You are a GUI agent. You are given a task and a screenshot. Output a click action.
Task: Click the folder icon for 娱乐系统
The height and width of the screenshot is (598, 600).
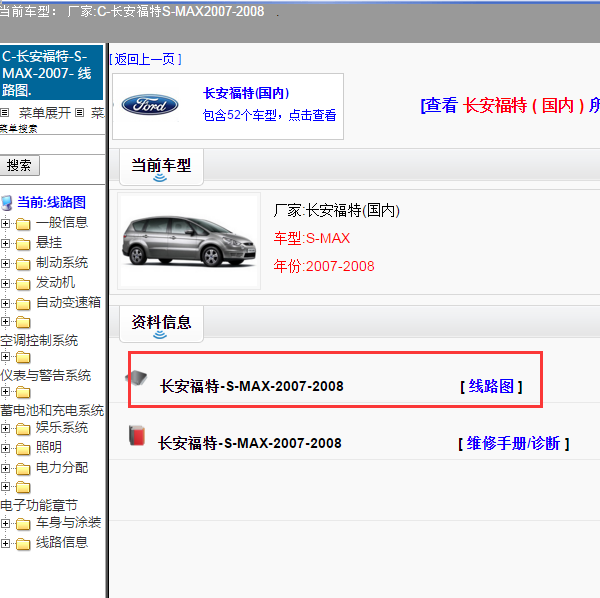pyautogui.click(x=23, y=429)
